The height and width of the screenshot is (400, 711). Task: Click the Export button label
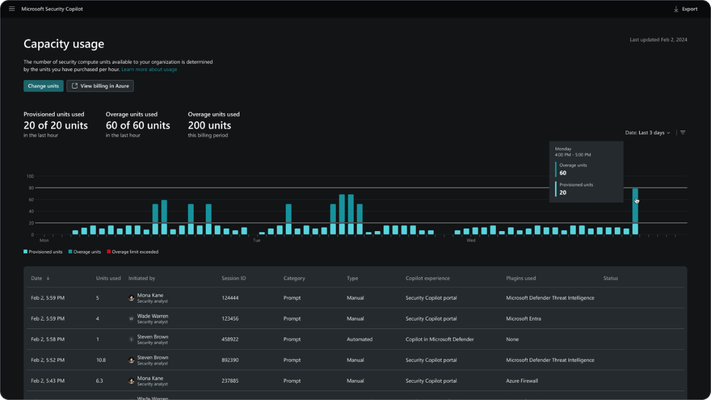pos(690,9)
